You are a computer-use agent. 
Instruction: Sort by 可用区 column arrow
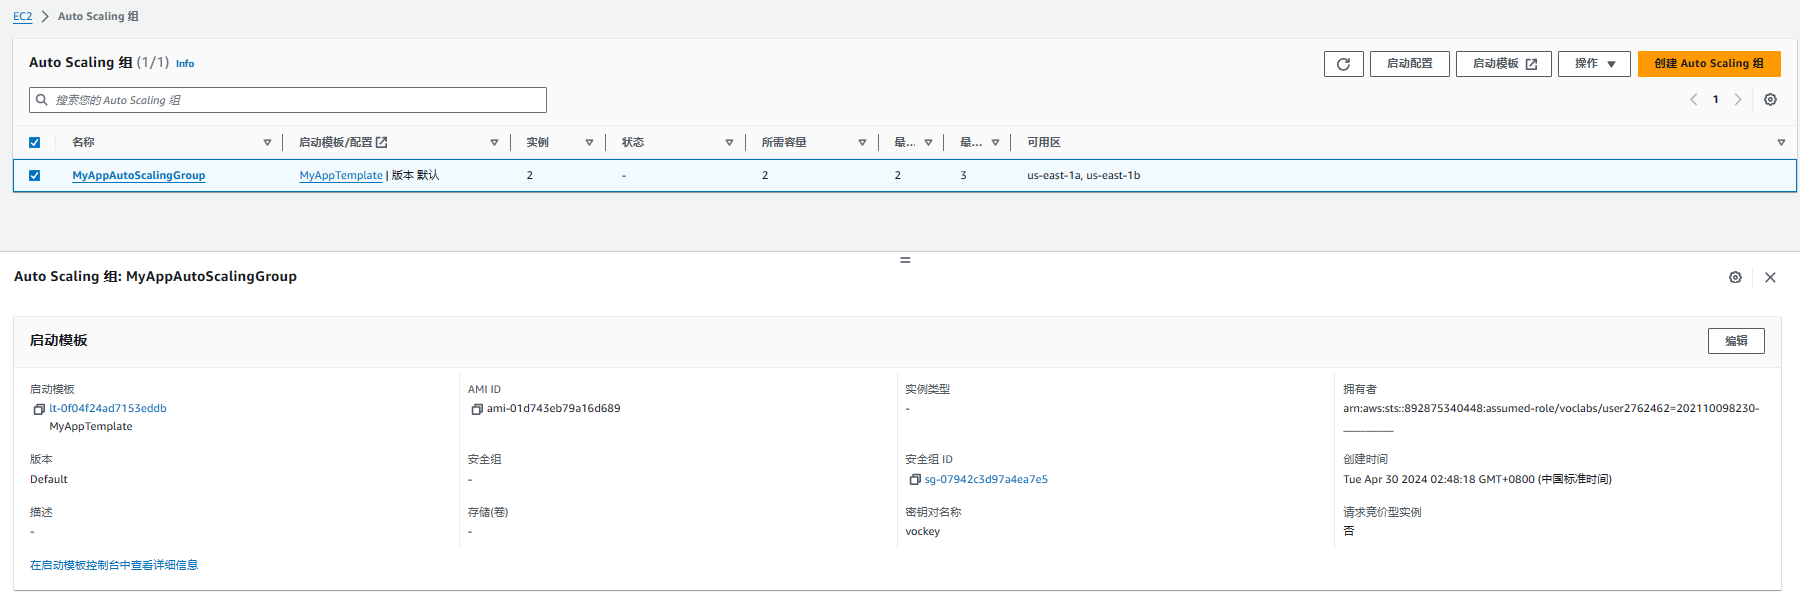[1781, 142]
